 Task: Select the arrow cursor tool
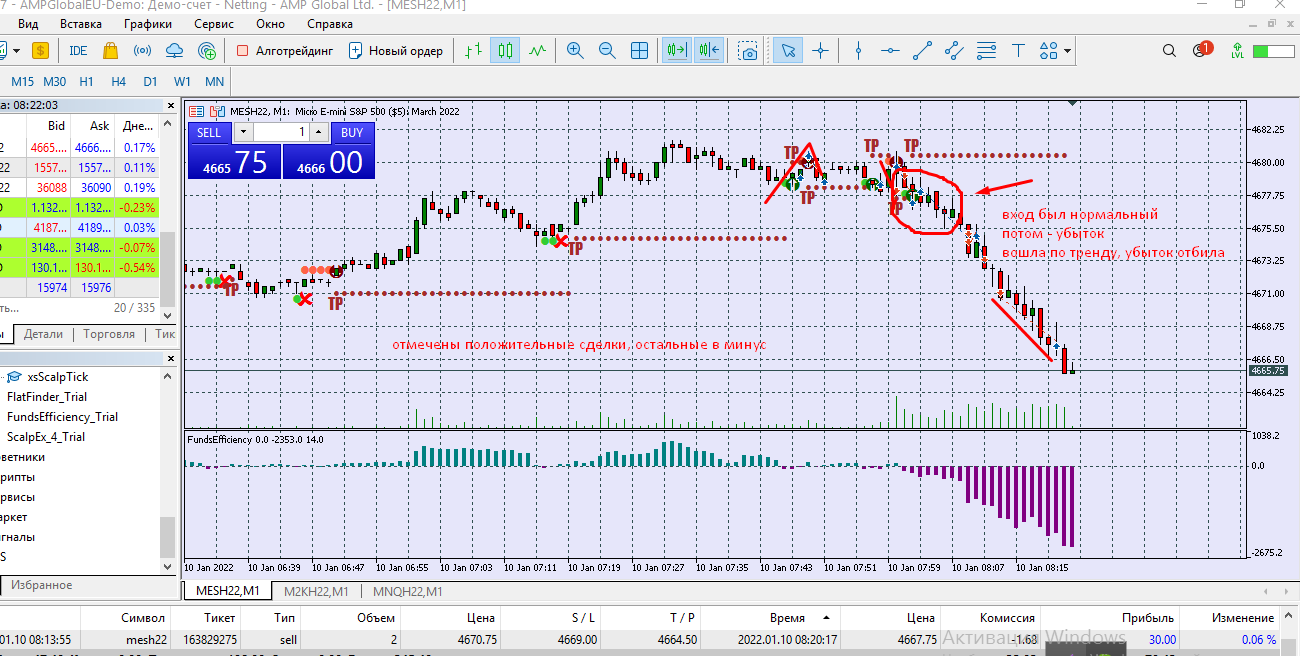click(788, 50)
